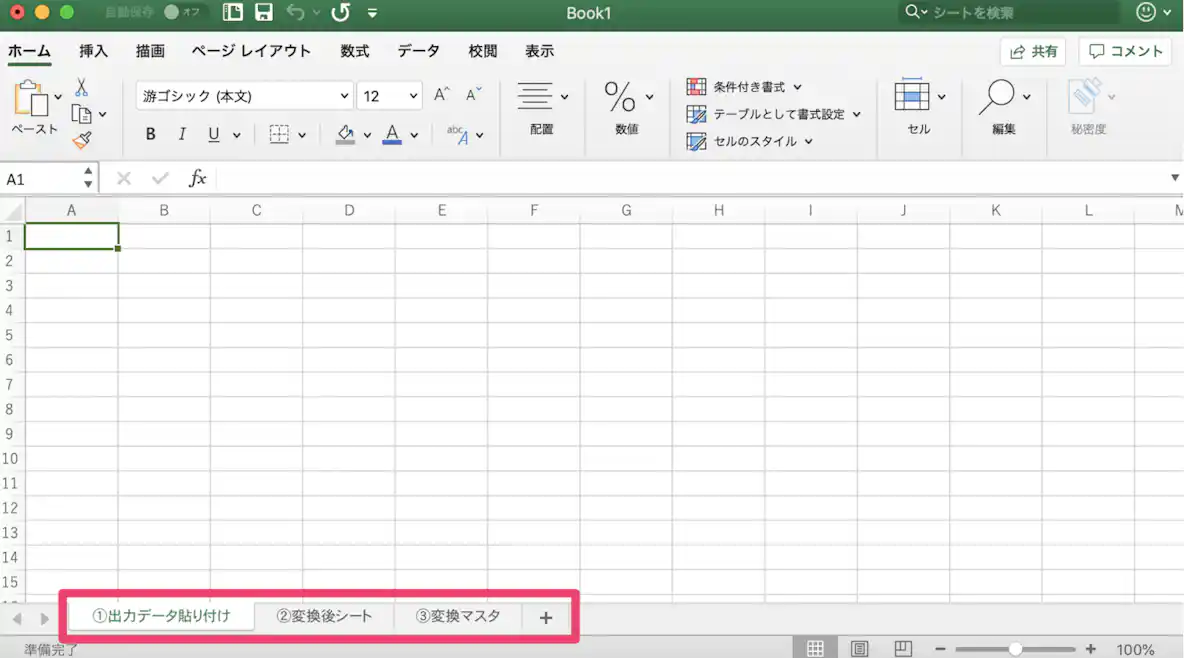
Task: Switch to the データ ribbon tab
Action: click(x=418, y=51)
